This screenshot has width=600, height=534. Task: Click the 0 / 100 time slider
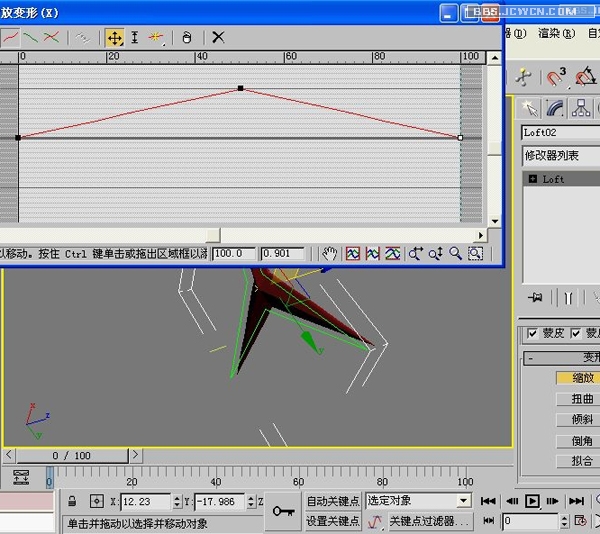[x=72, y=456]
